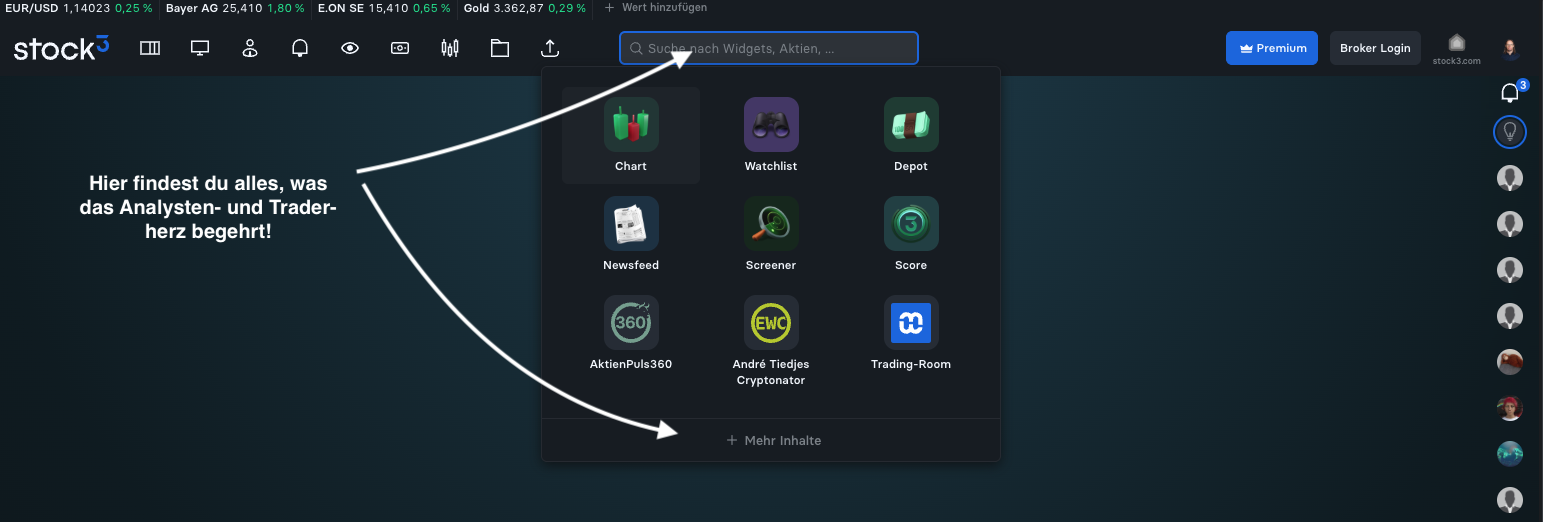Image resolution: width=1543 pixels, height=522 pixels.
Task: Select the Watchlist widget
Action: click(x=771, y=135)
